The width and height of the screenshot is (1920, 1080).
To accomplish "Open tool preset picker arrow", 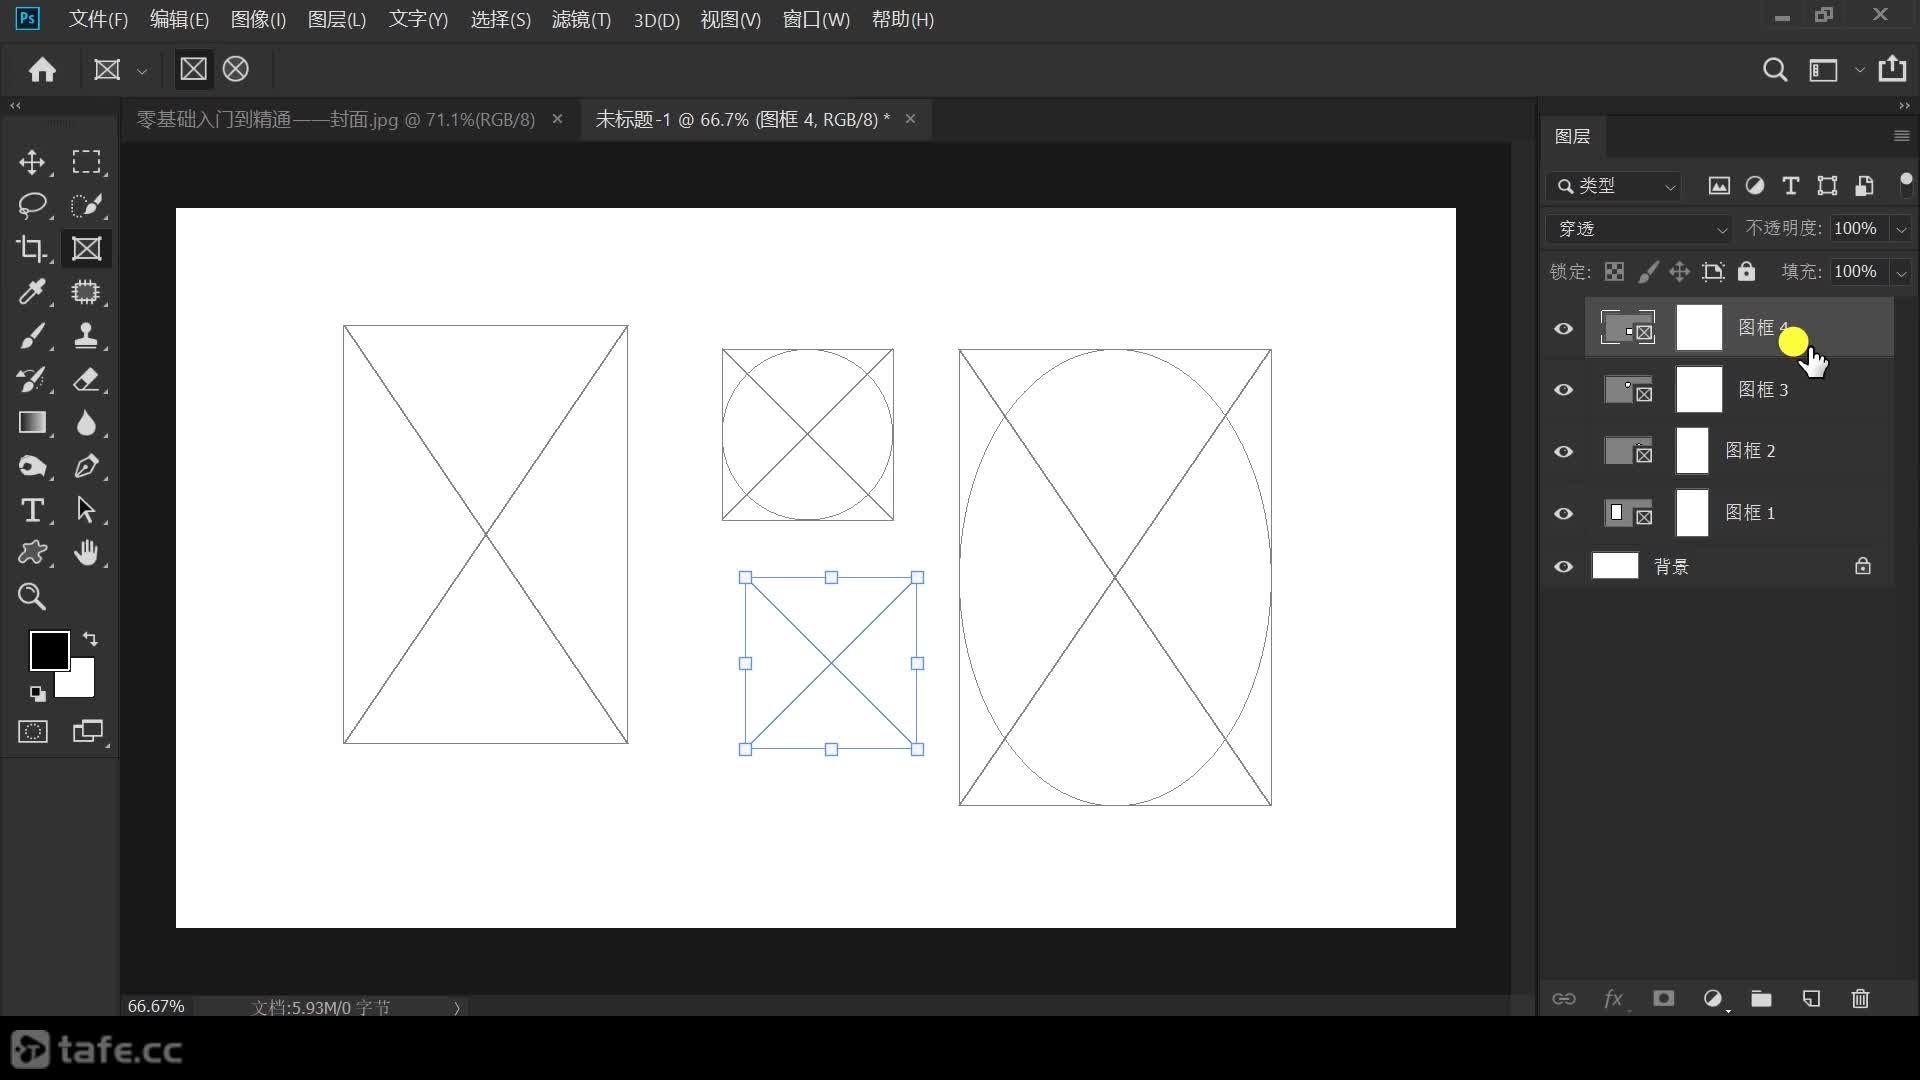I will [x=142, y=71].
